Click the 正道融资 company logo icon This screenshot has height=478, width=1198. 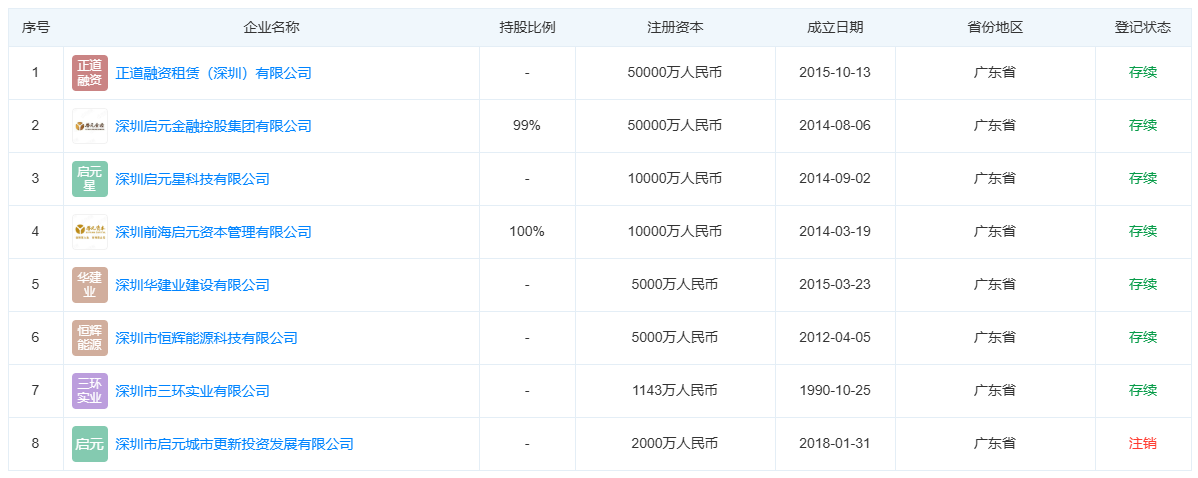tap(90, 73)
